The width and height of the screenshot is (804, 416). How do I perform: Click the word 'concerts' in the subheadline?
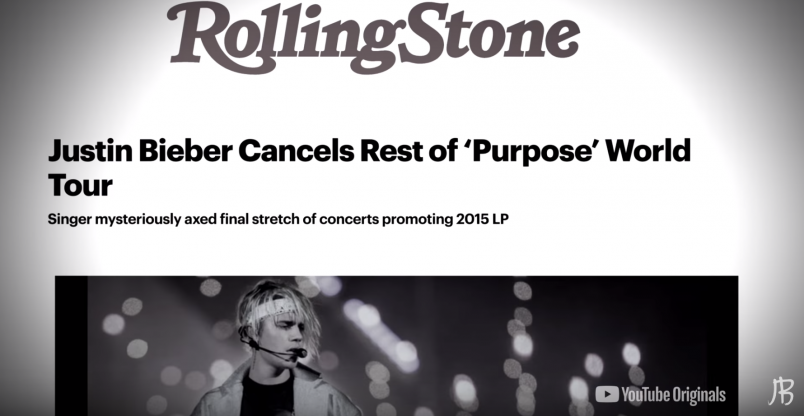pyautogui.click(x=349, y=220)
